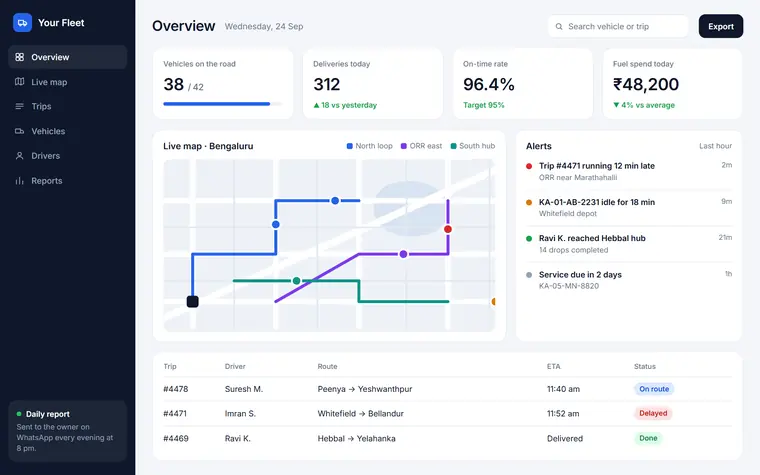This screenshot has width=760, height=475.
Task: Click driver name Imran S.
Action: tap(240, 413)
